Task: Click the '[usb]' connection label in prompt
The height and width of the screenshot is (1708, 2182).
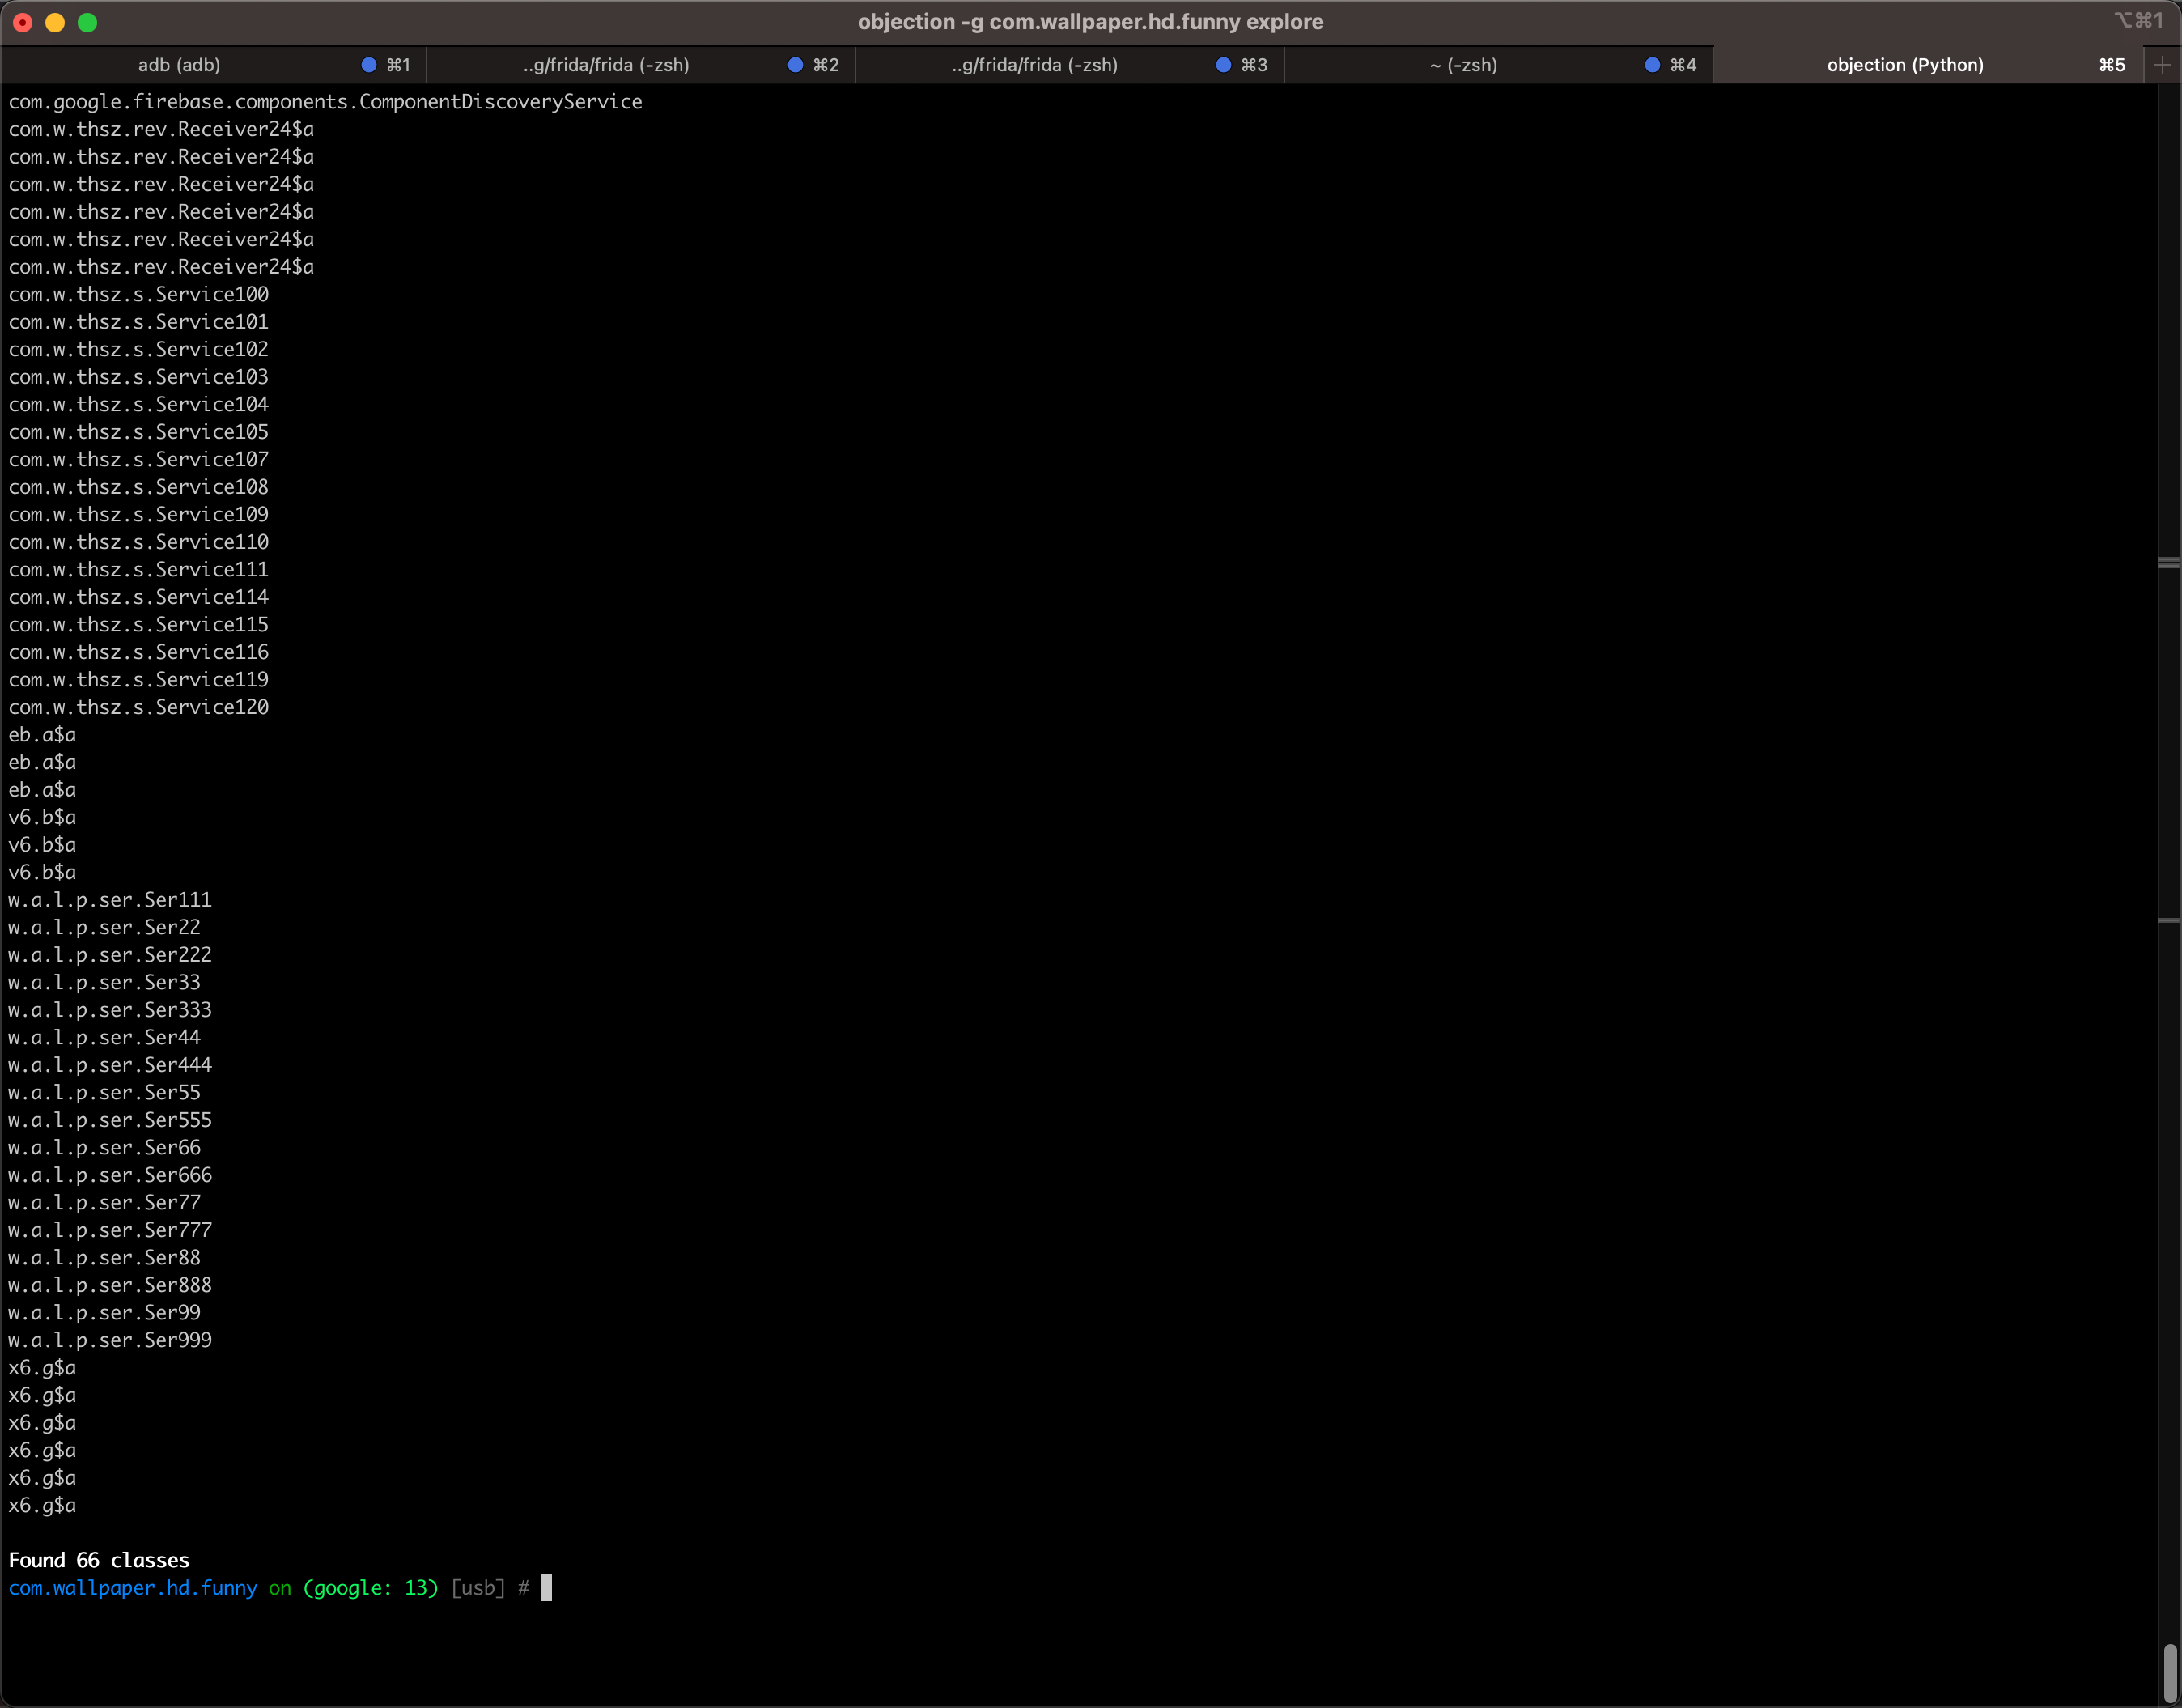Action: click(x=478, y=1588)
